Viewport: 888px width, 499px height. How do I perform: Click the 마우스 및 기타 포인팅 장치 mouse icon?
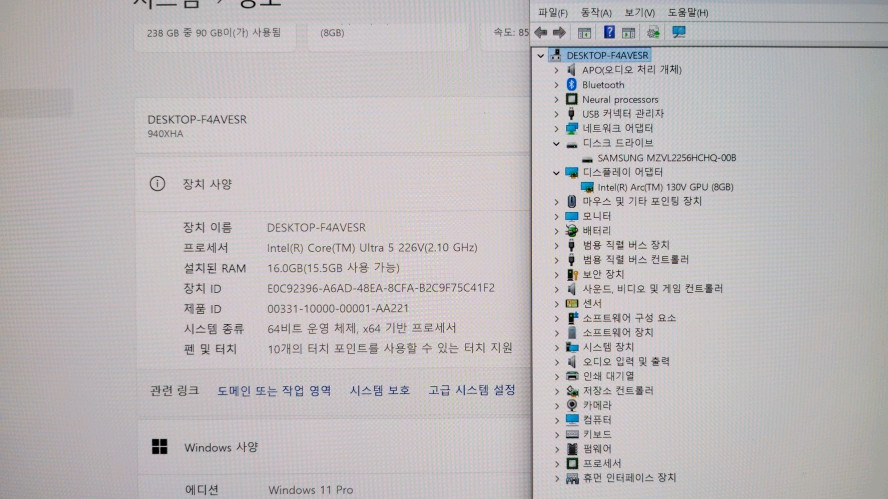click(x=571, y=201)
